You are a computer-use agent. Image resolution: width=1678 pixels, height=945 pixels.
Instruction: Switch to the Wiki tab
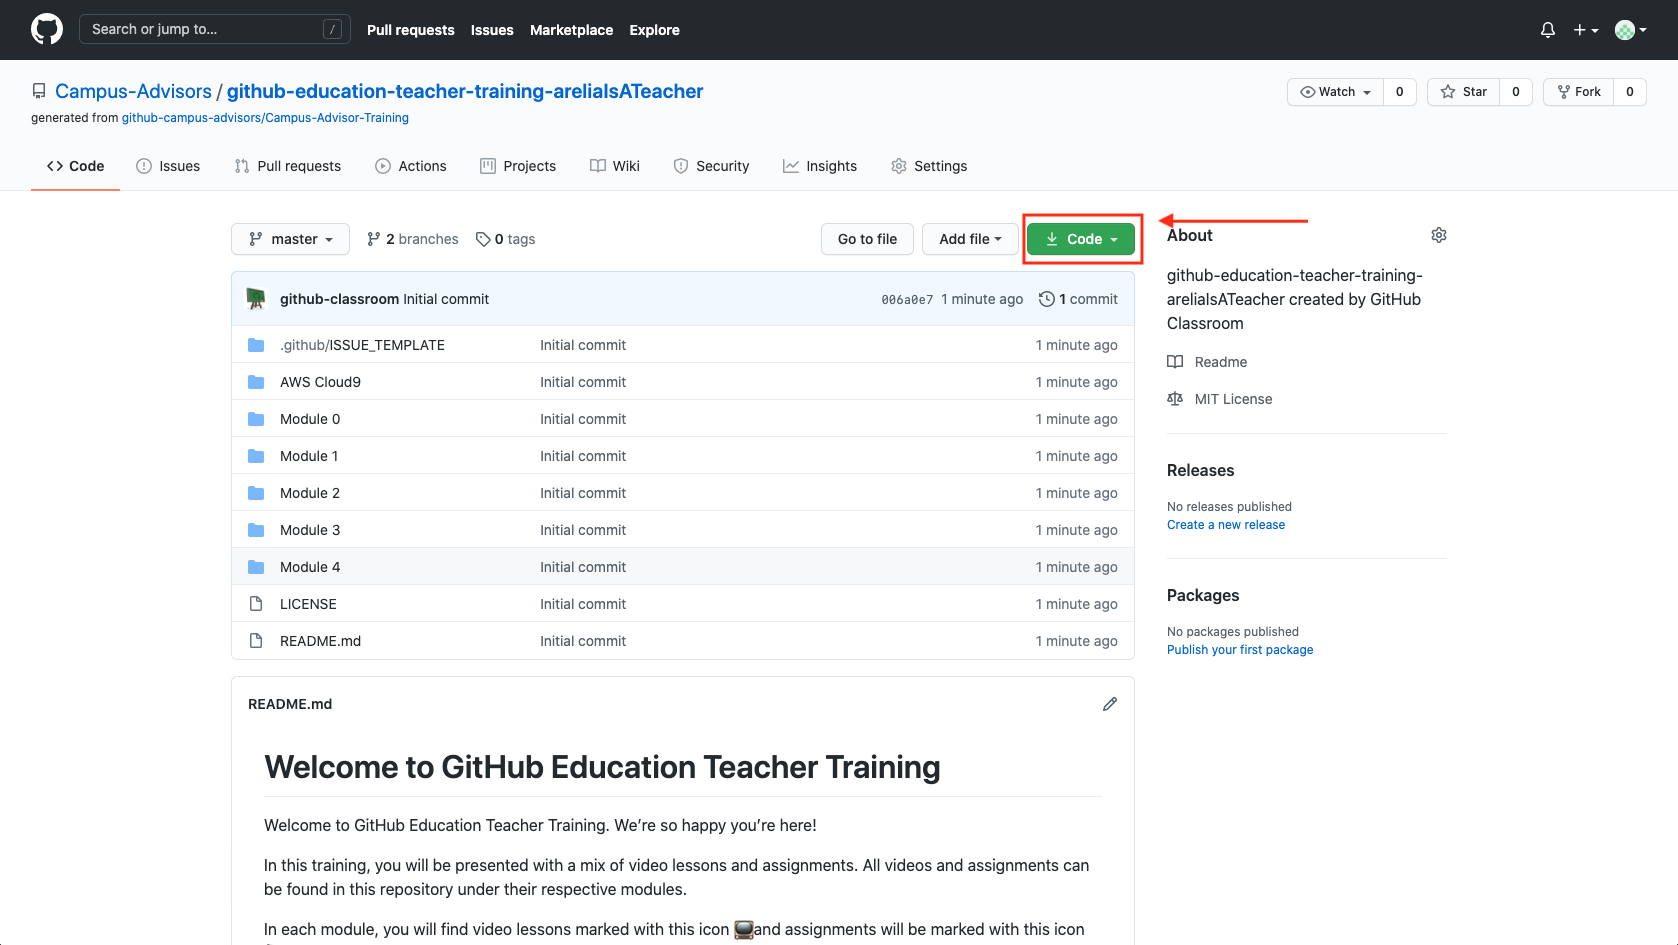pyautogui.click(x=615, y=166)
